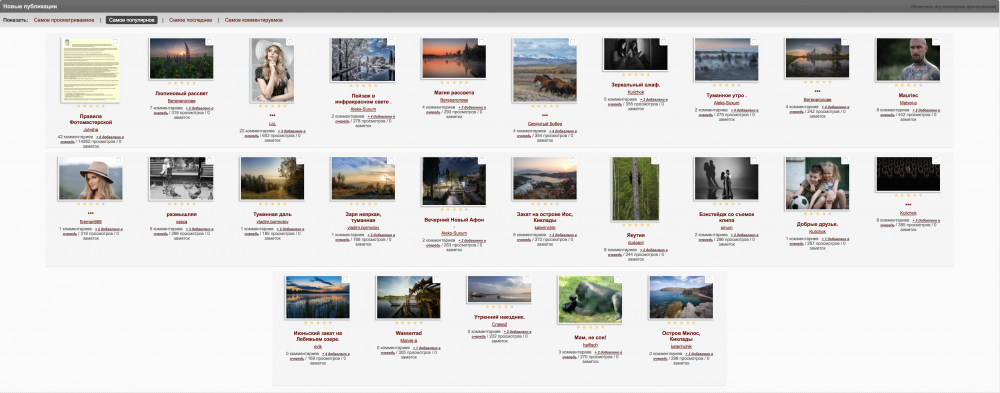Image resolution: width=1000 pixels, height=393 pixels.
Task: Open the Утренний наездник photo thumbnail
Action: pyautogui.click(x=499, y=289)
